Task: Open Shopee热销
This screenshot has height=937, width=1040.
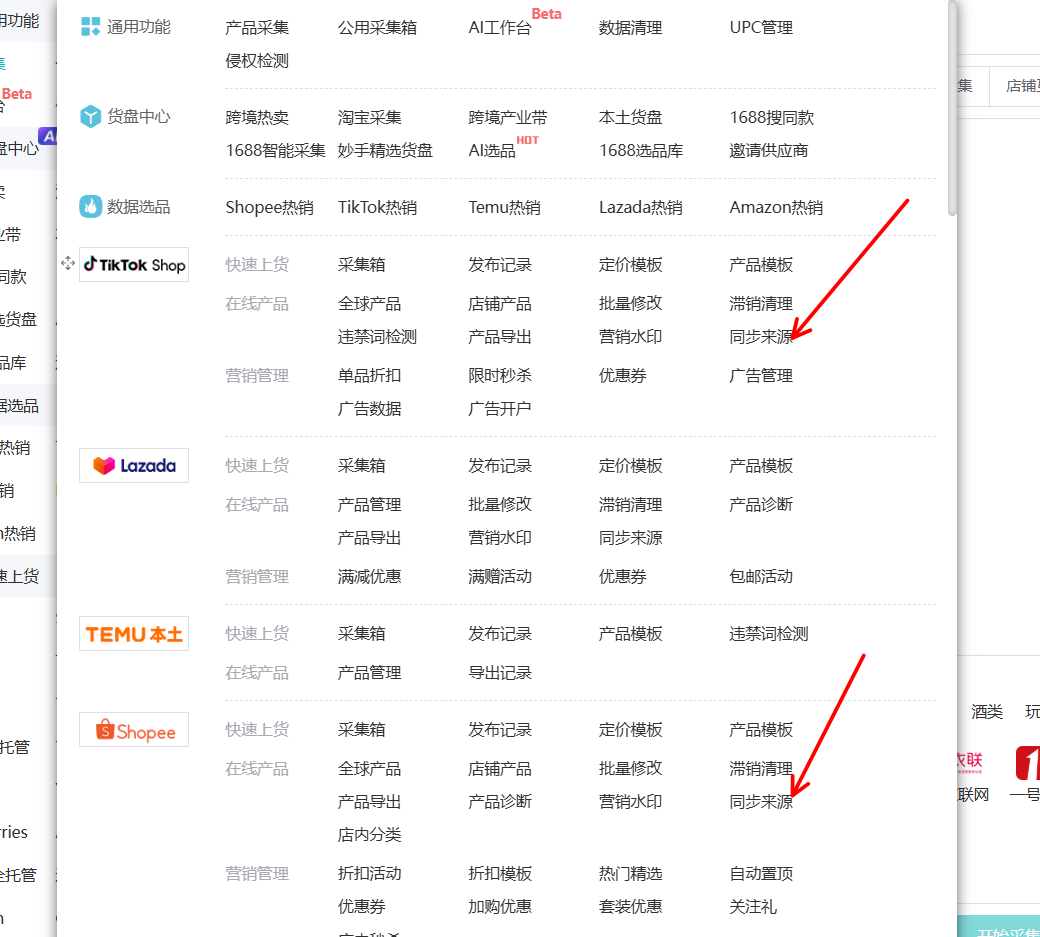Action: coord(270,208)
